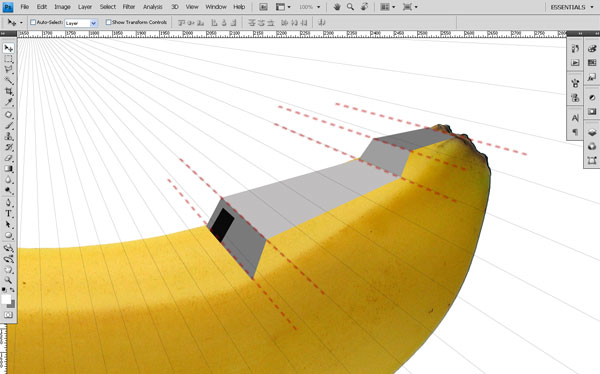Select the Crop tool
The height and width of the screenshot is (374, 600).
tap(8, 91)
